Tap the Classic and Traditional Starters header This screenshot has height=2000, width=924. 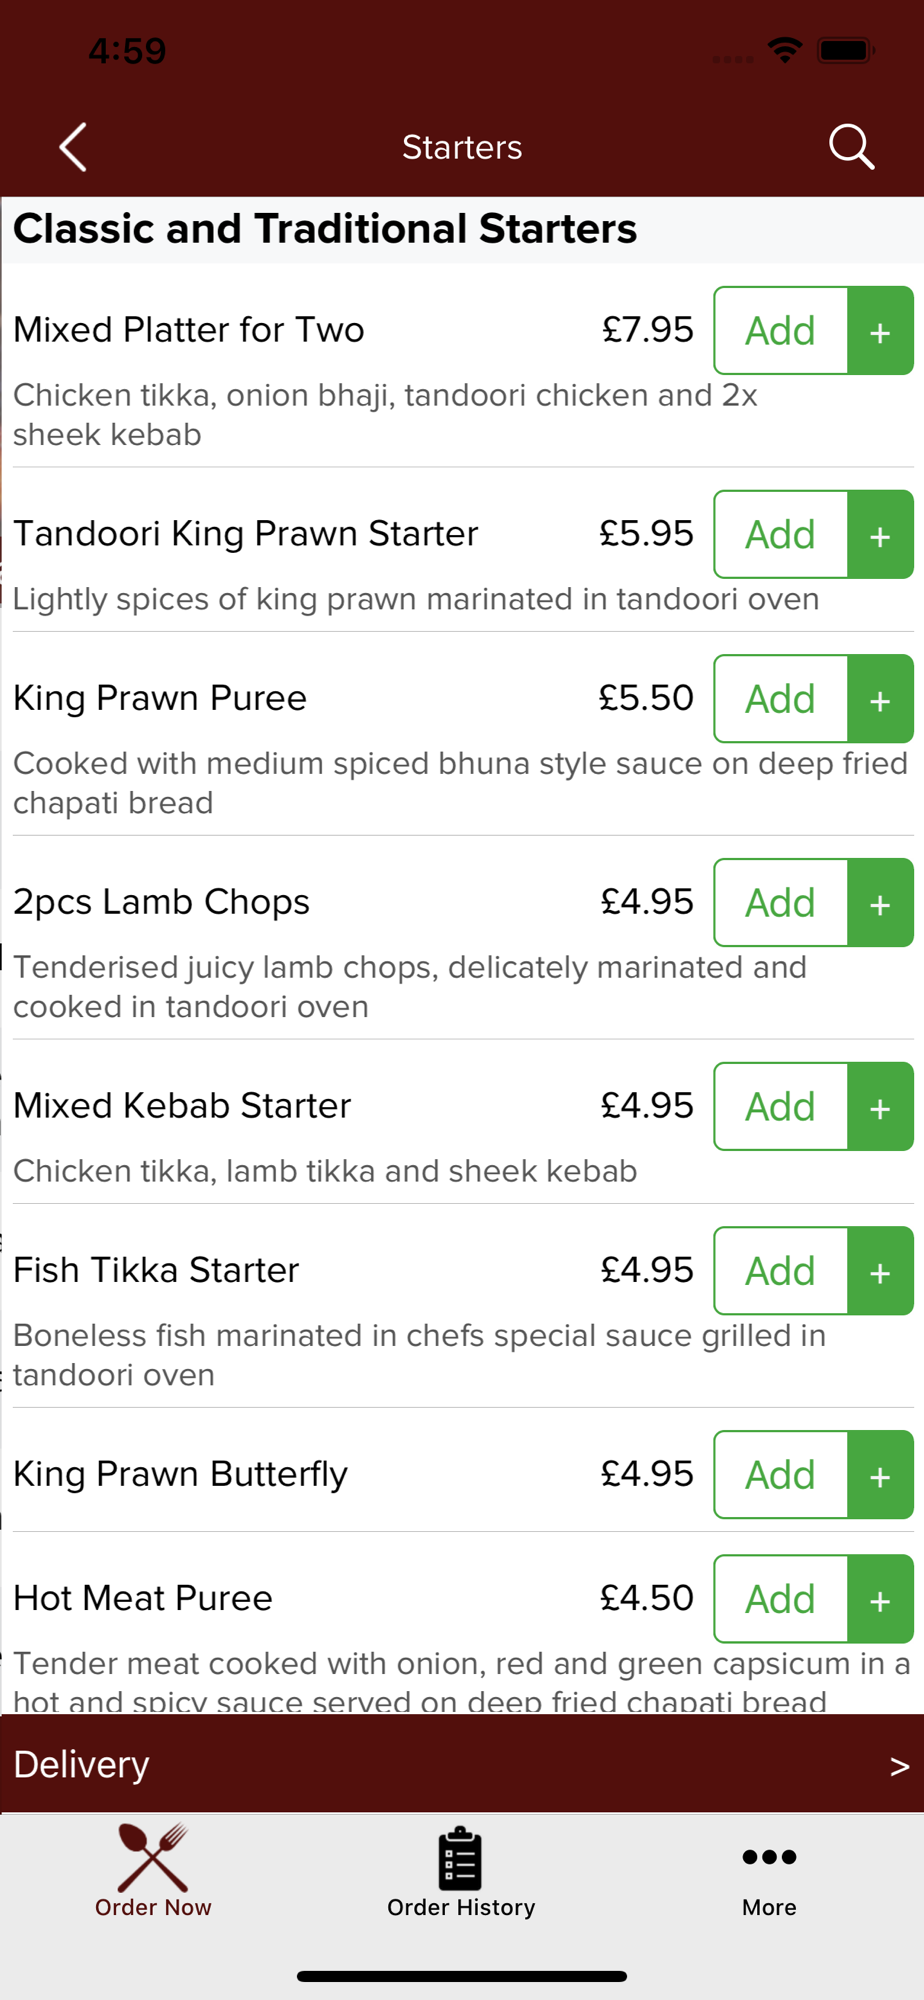click(325, 229)
